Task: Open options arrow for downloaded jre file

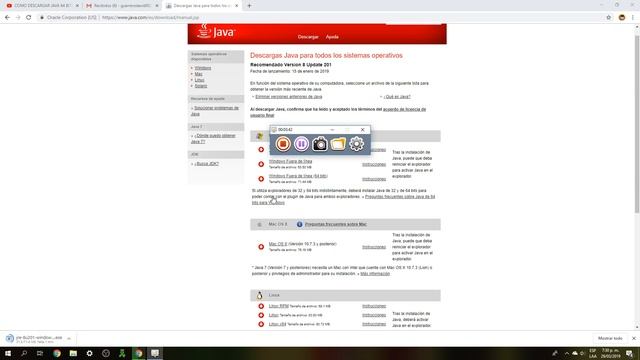Action: click(x=69, y=339)
